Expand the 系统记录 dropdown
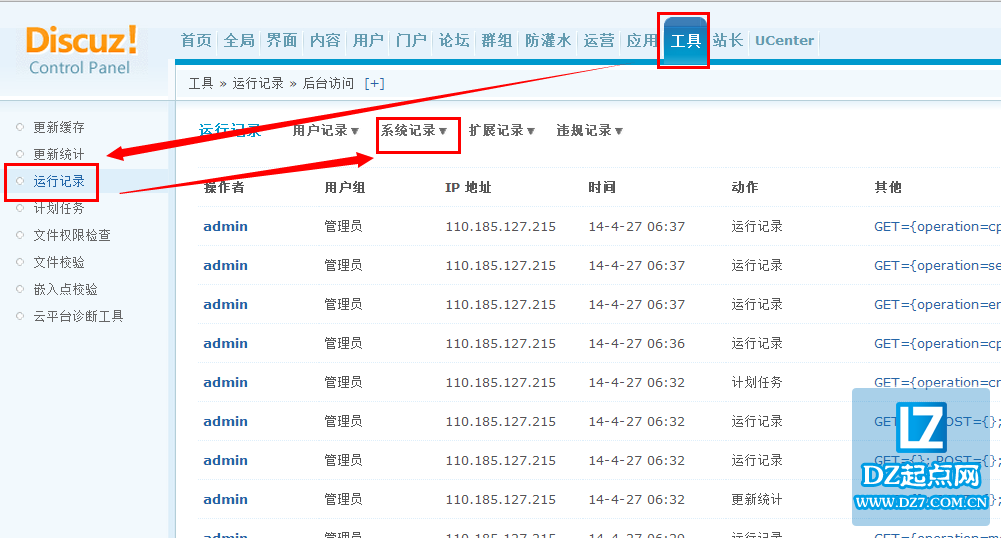 click(x=414, y=131)
